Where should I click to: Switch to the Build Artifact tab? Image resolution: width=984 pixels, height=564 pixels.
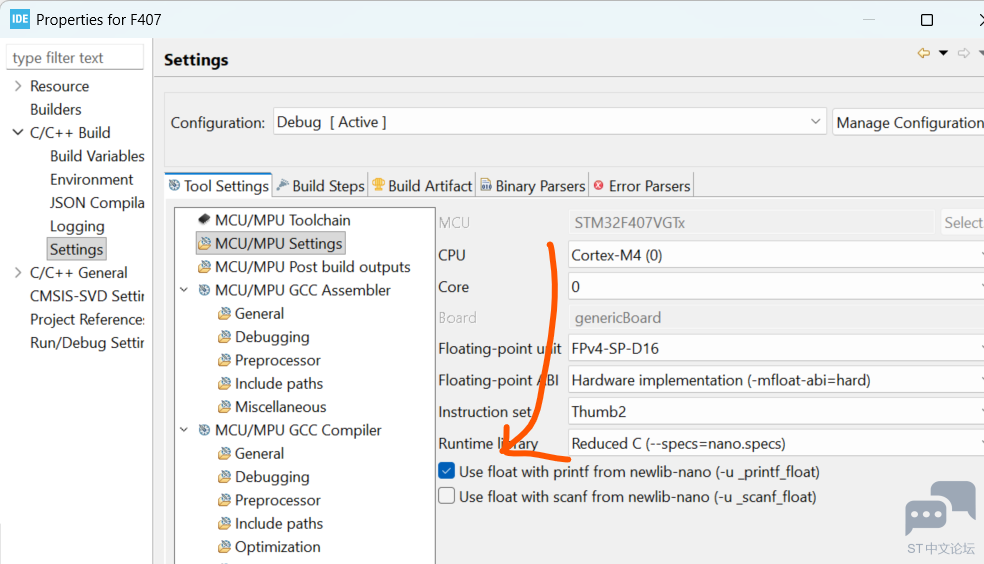click(x=422, y=186)
